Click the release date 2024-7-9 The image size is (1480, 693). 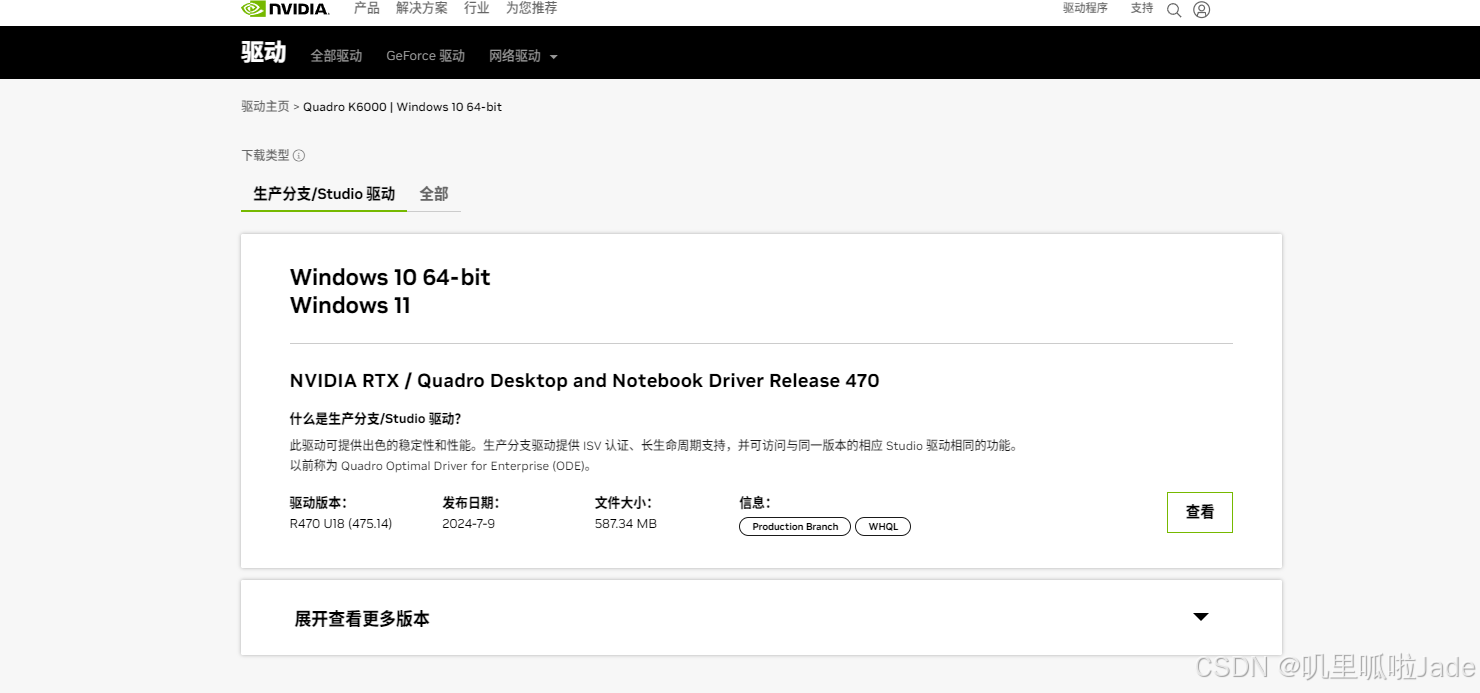469,524
